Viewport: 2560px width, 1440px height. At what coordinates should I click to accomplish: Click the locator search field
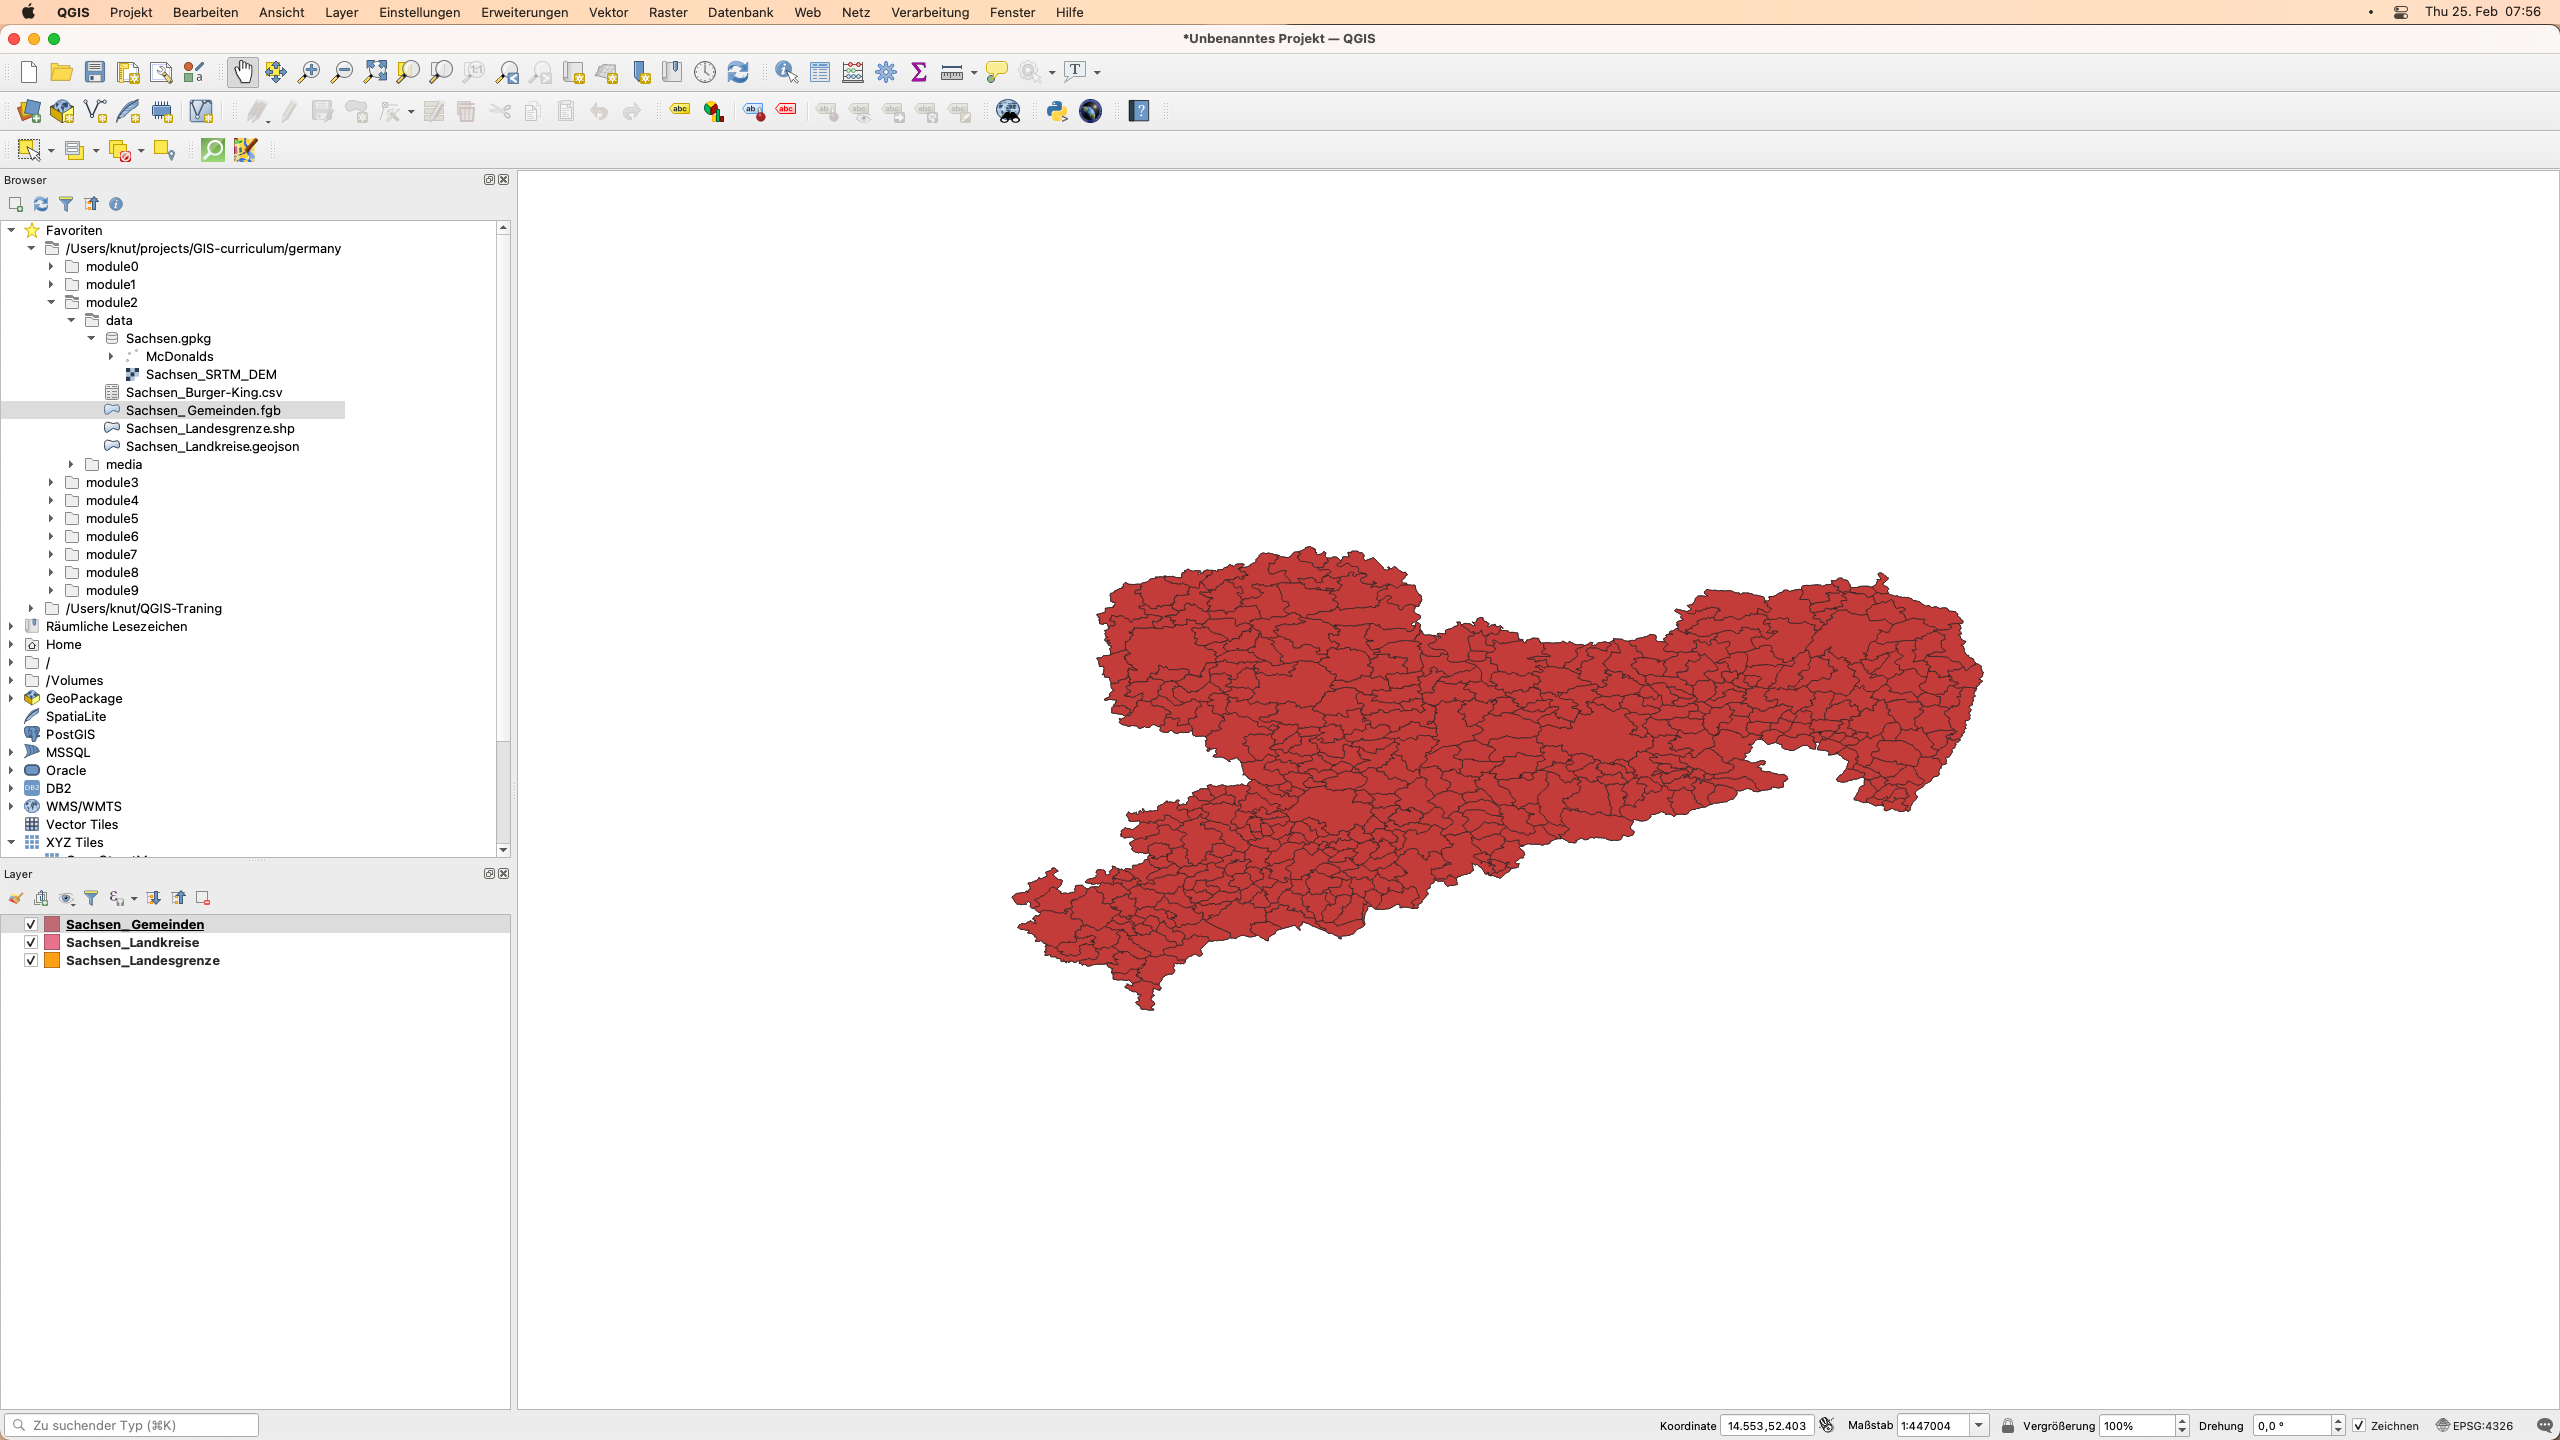tap(131, 1425)
